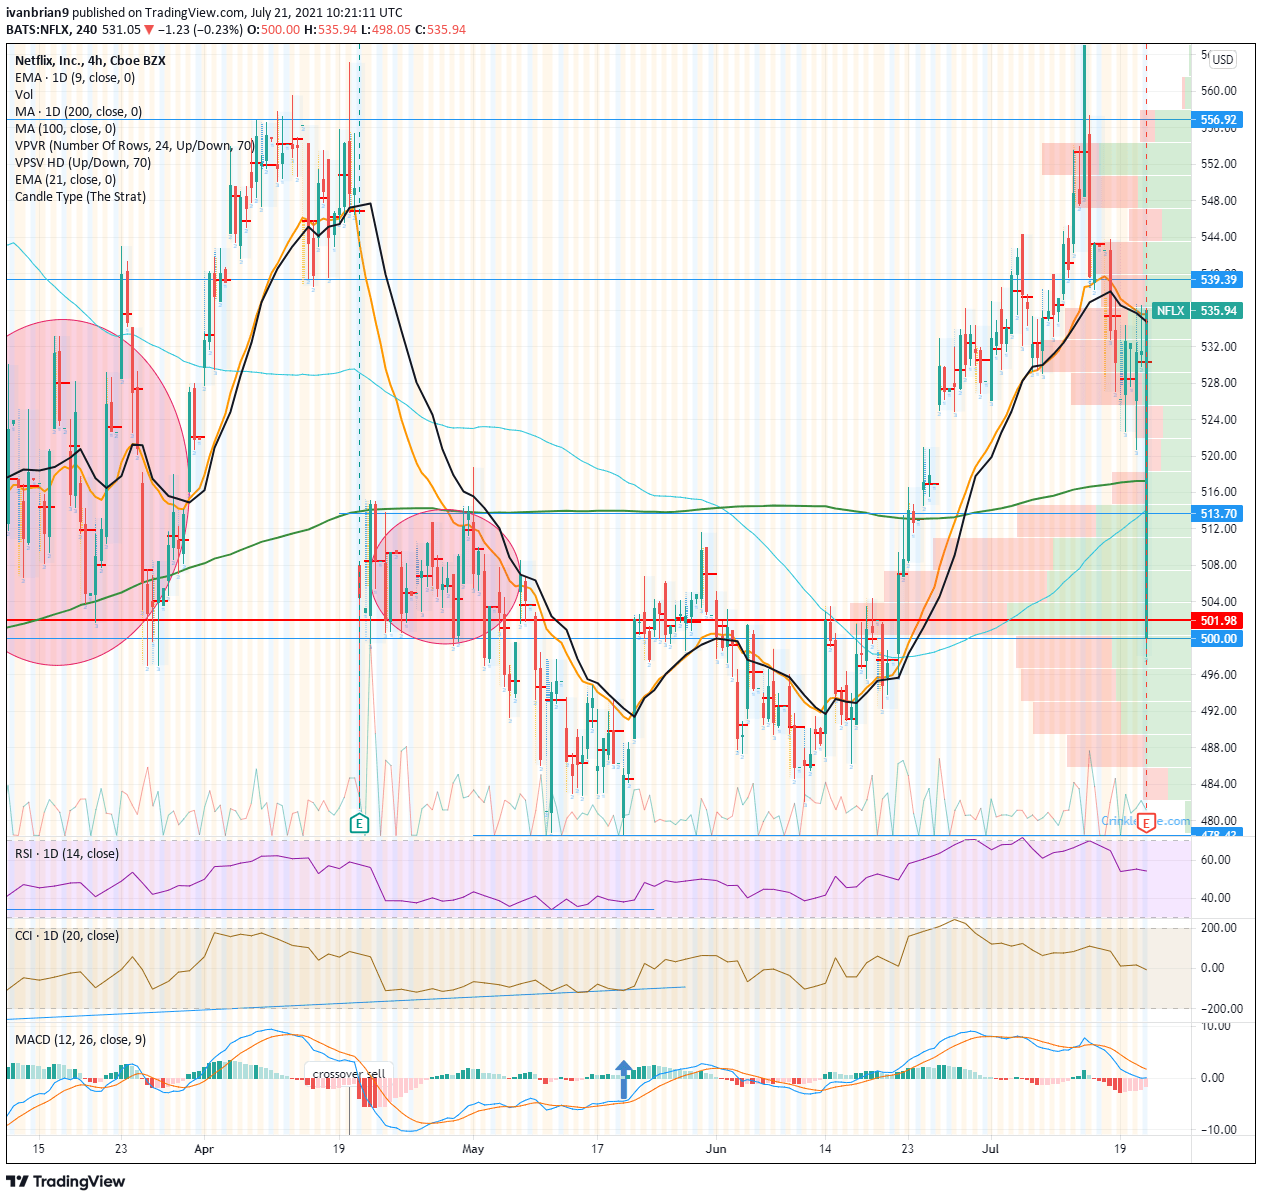Click the BATS:NFLX, 240 symbol header

[51, 29]
